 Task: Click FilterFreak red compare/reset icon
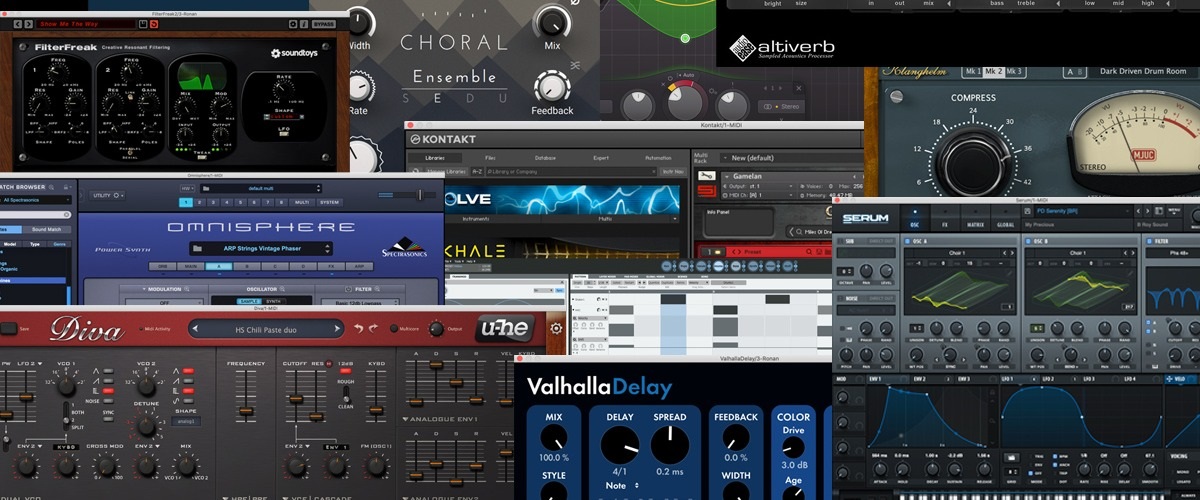coord(154,24)
